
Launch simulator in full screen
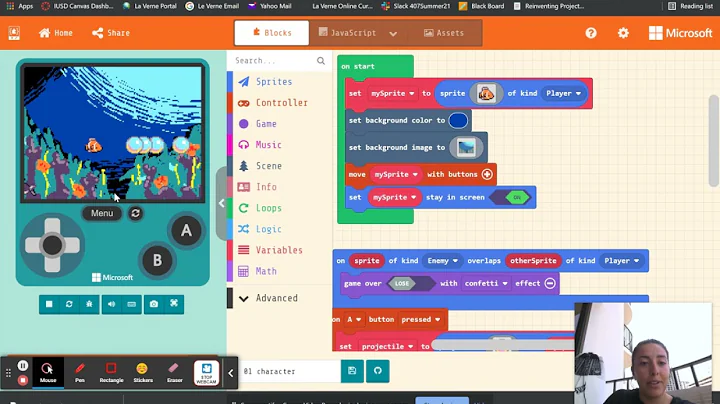174,304
